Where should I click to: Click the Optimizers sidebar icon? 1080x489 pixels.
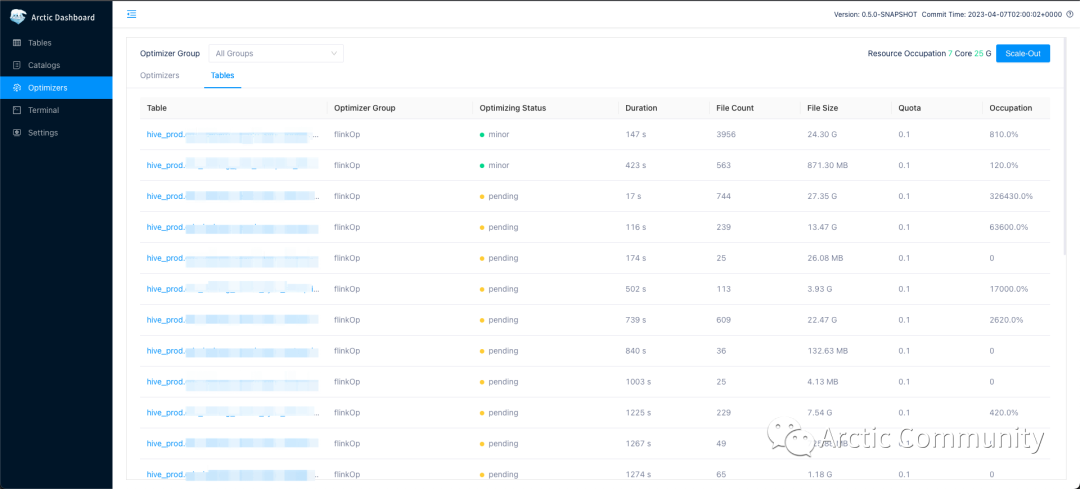(x=17, y=88)
